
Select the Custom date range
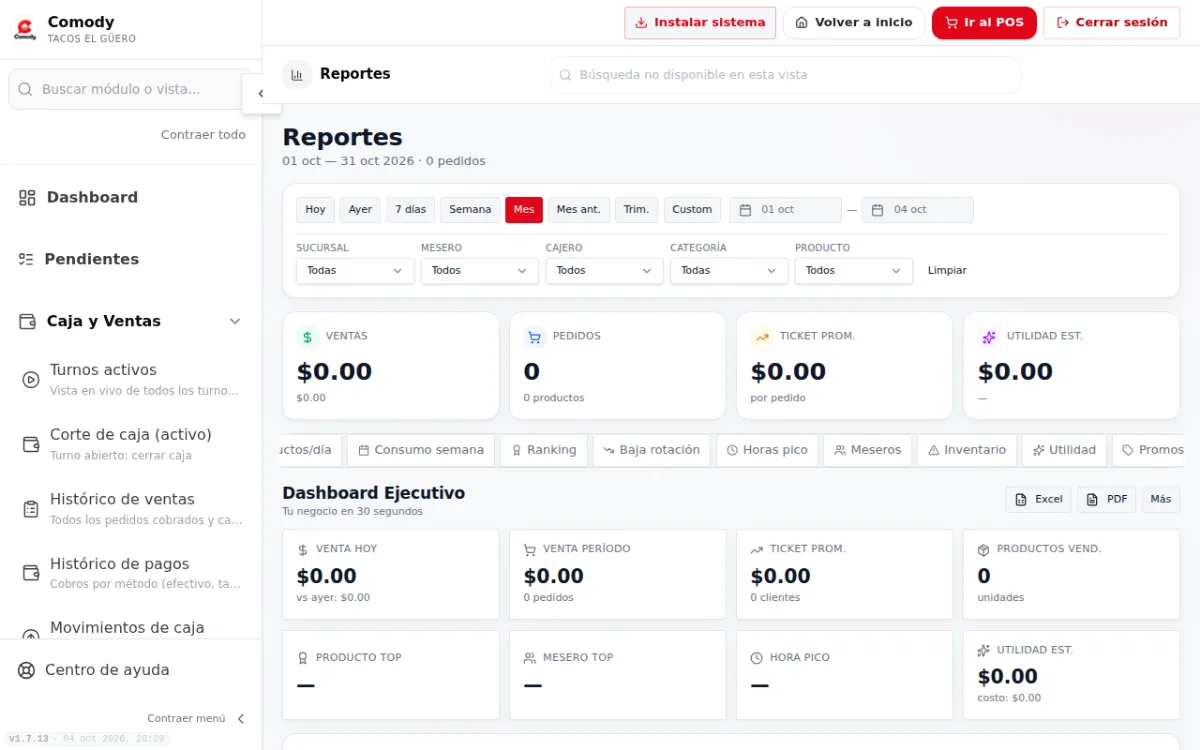[692, 210]
